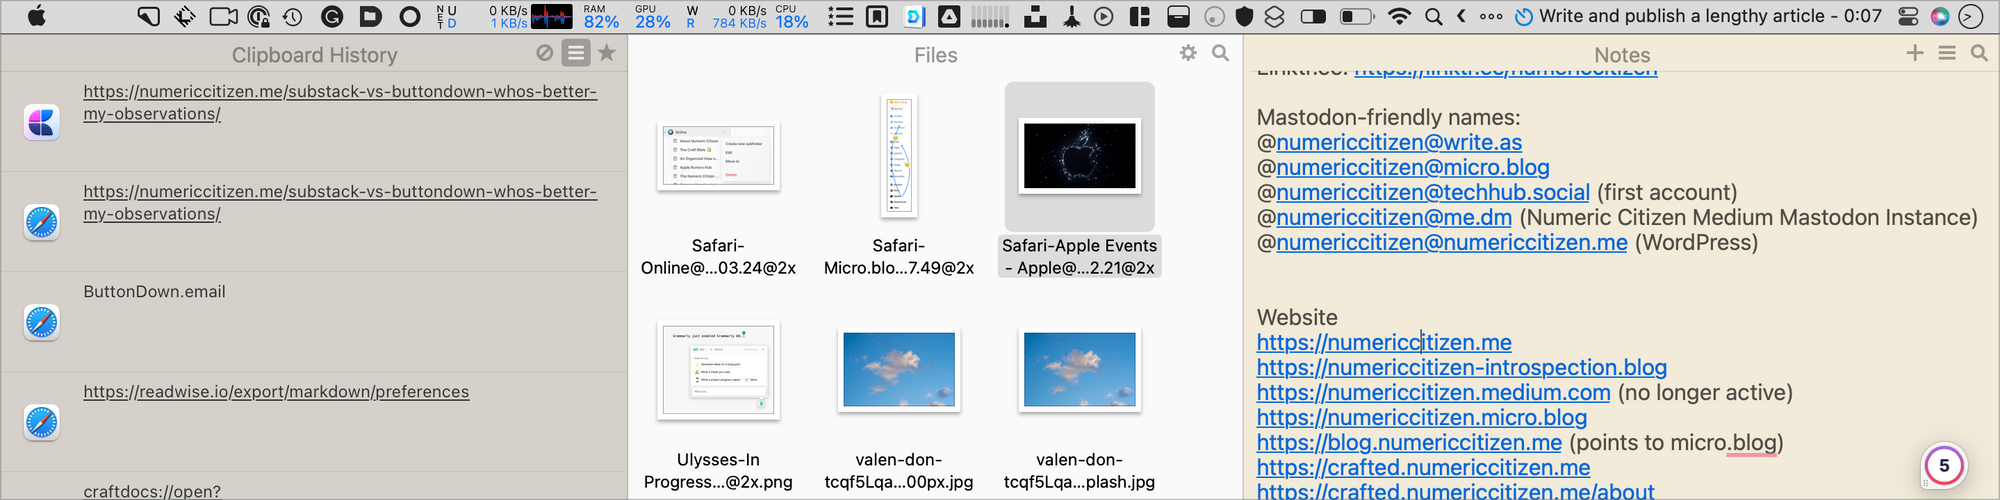Search in the Notes panel
The width and height of the screenshot is (2000, 500).
pos(1979,53)
